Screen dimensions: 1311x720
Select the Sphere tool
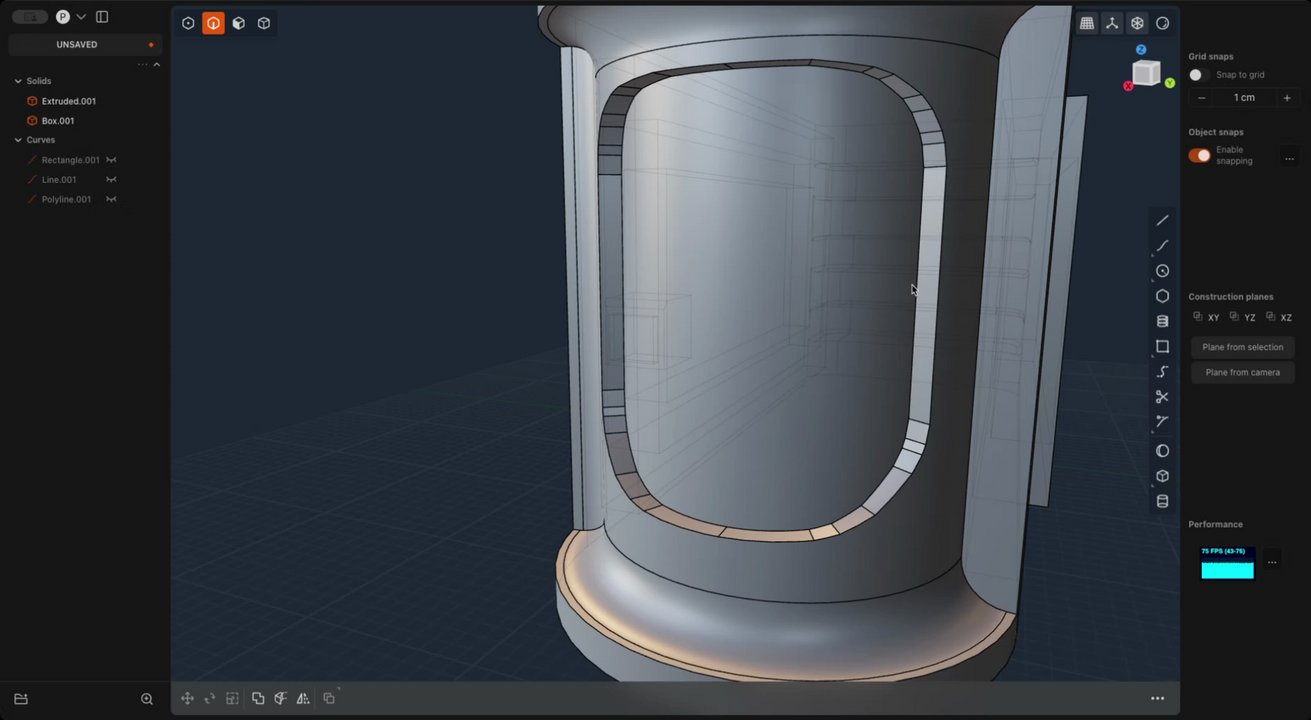(x=1162, y=451)
